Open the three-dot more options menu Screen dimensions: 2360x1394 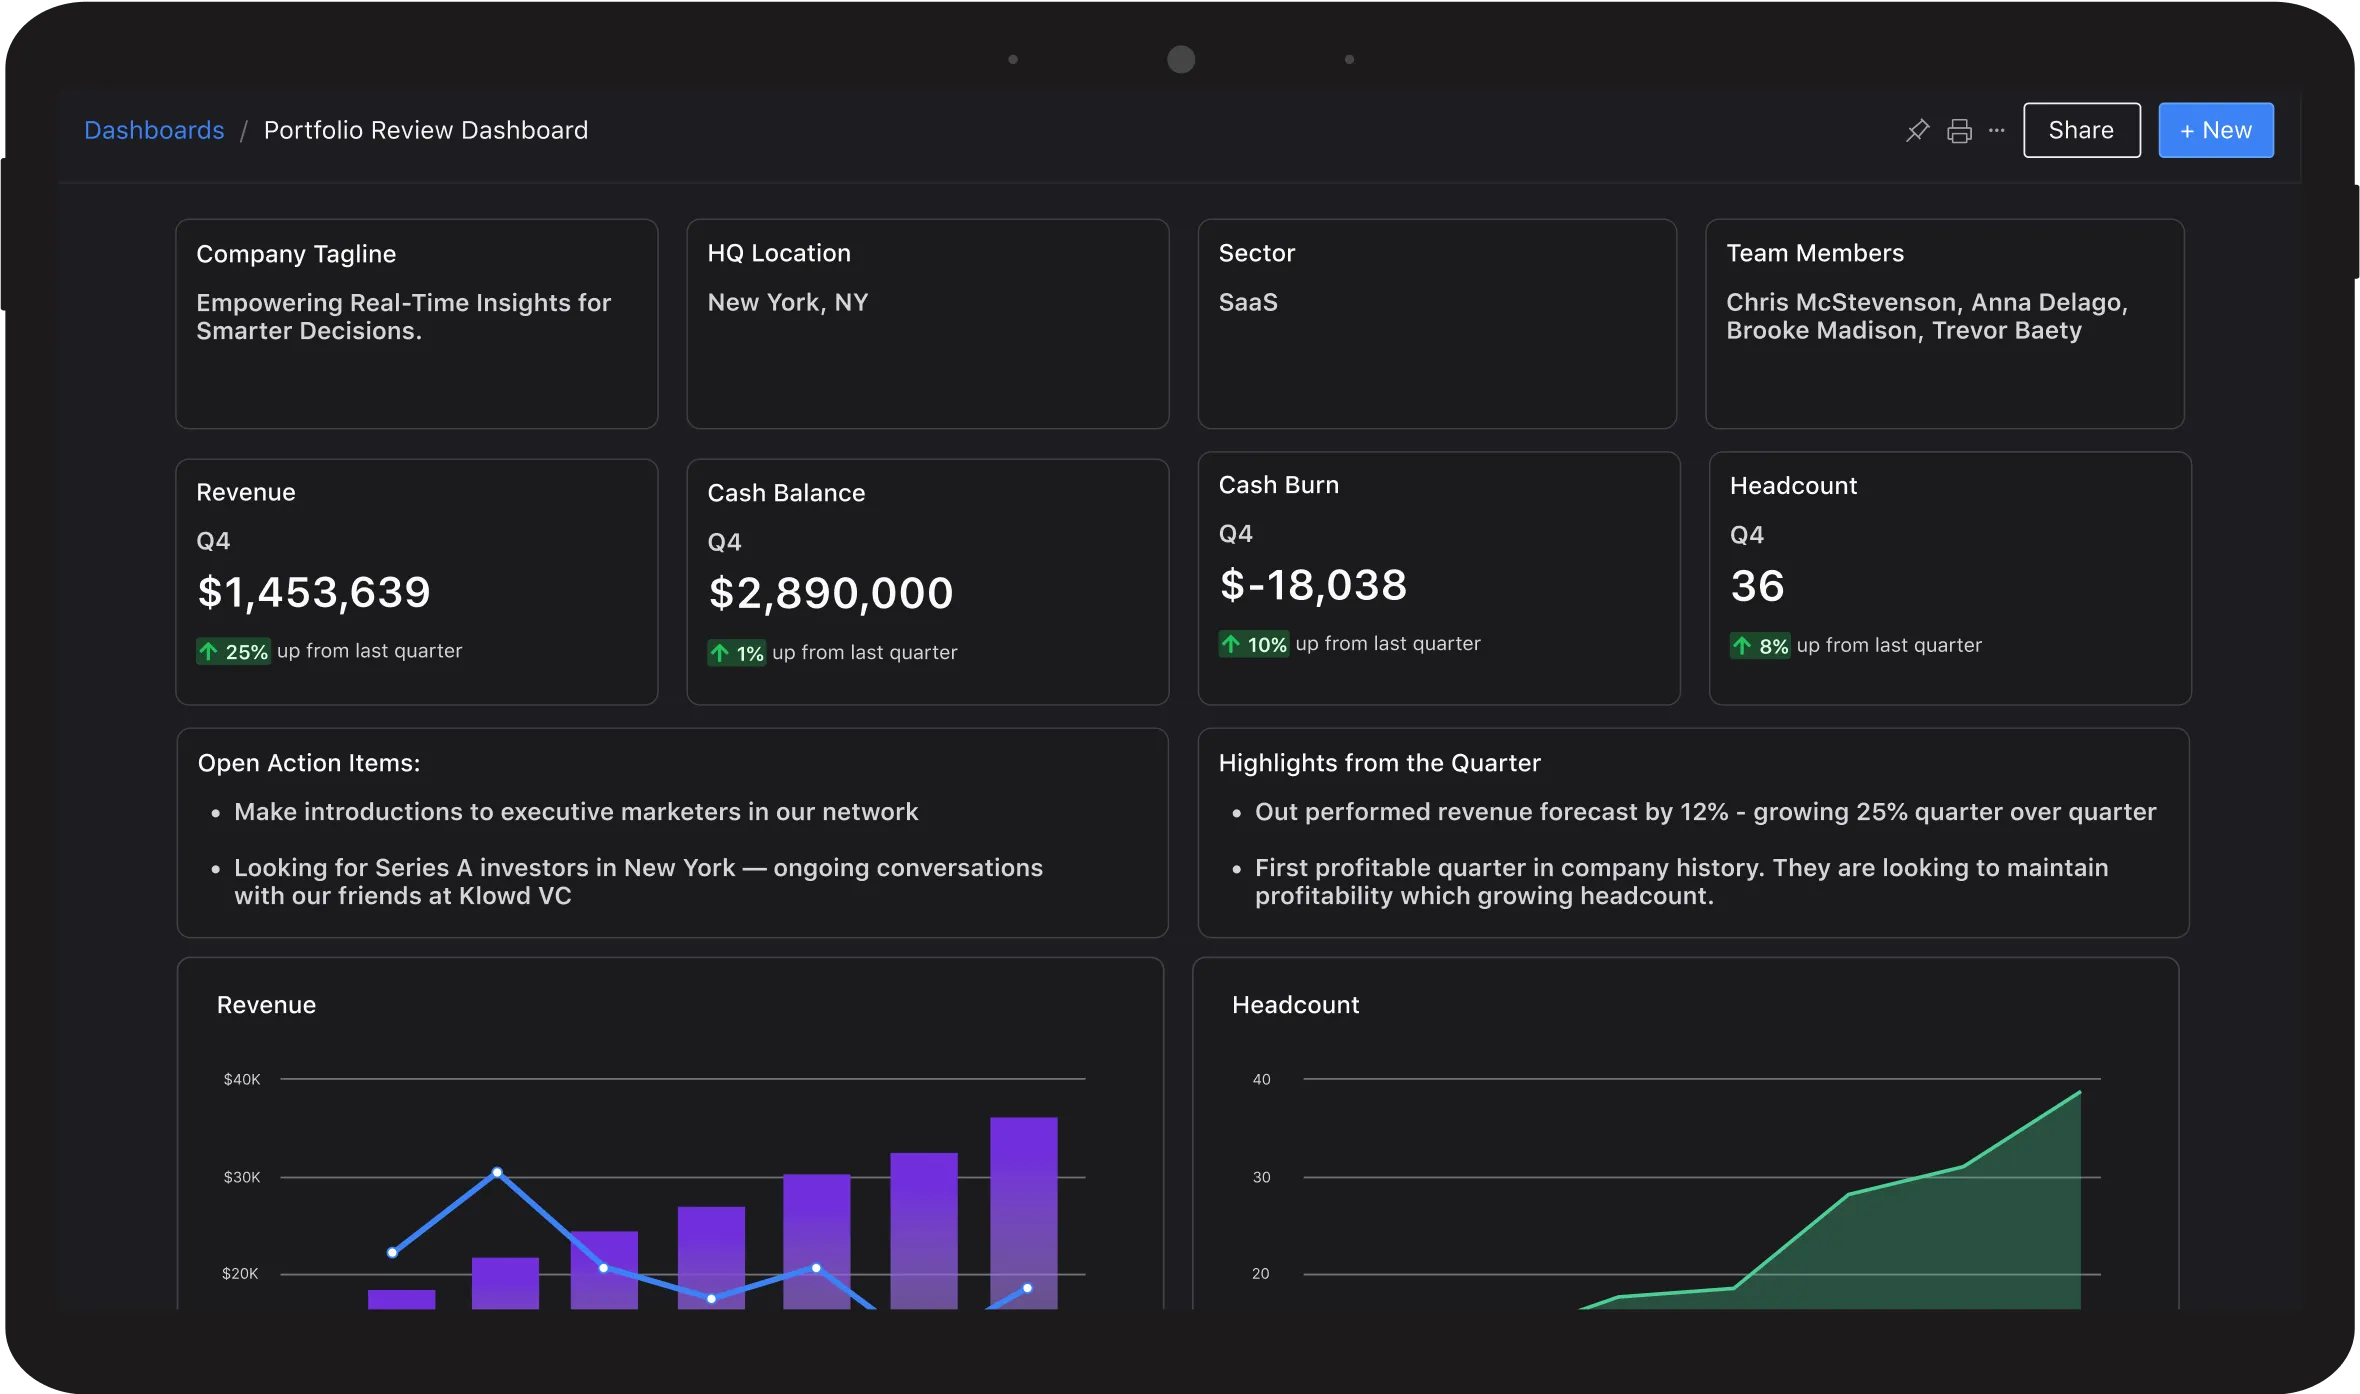coord(1997,130)
